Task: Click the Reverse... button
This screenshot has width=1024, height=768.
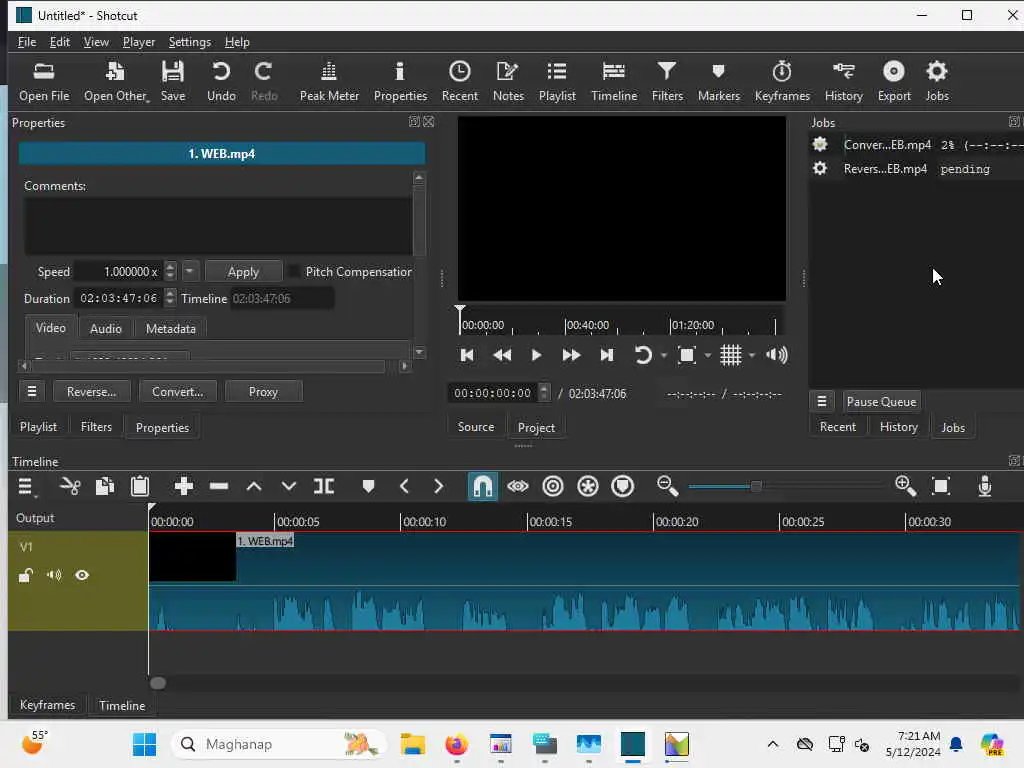Action: point(91,392)
